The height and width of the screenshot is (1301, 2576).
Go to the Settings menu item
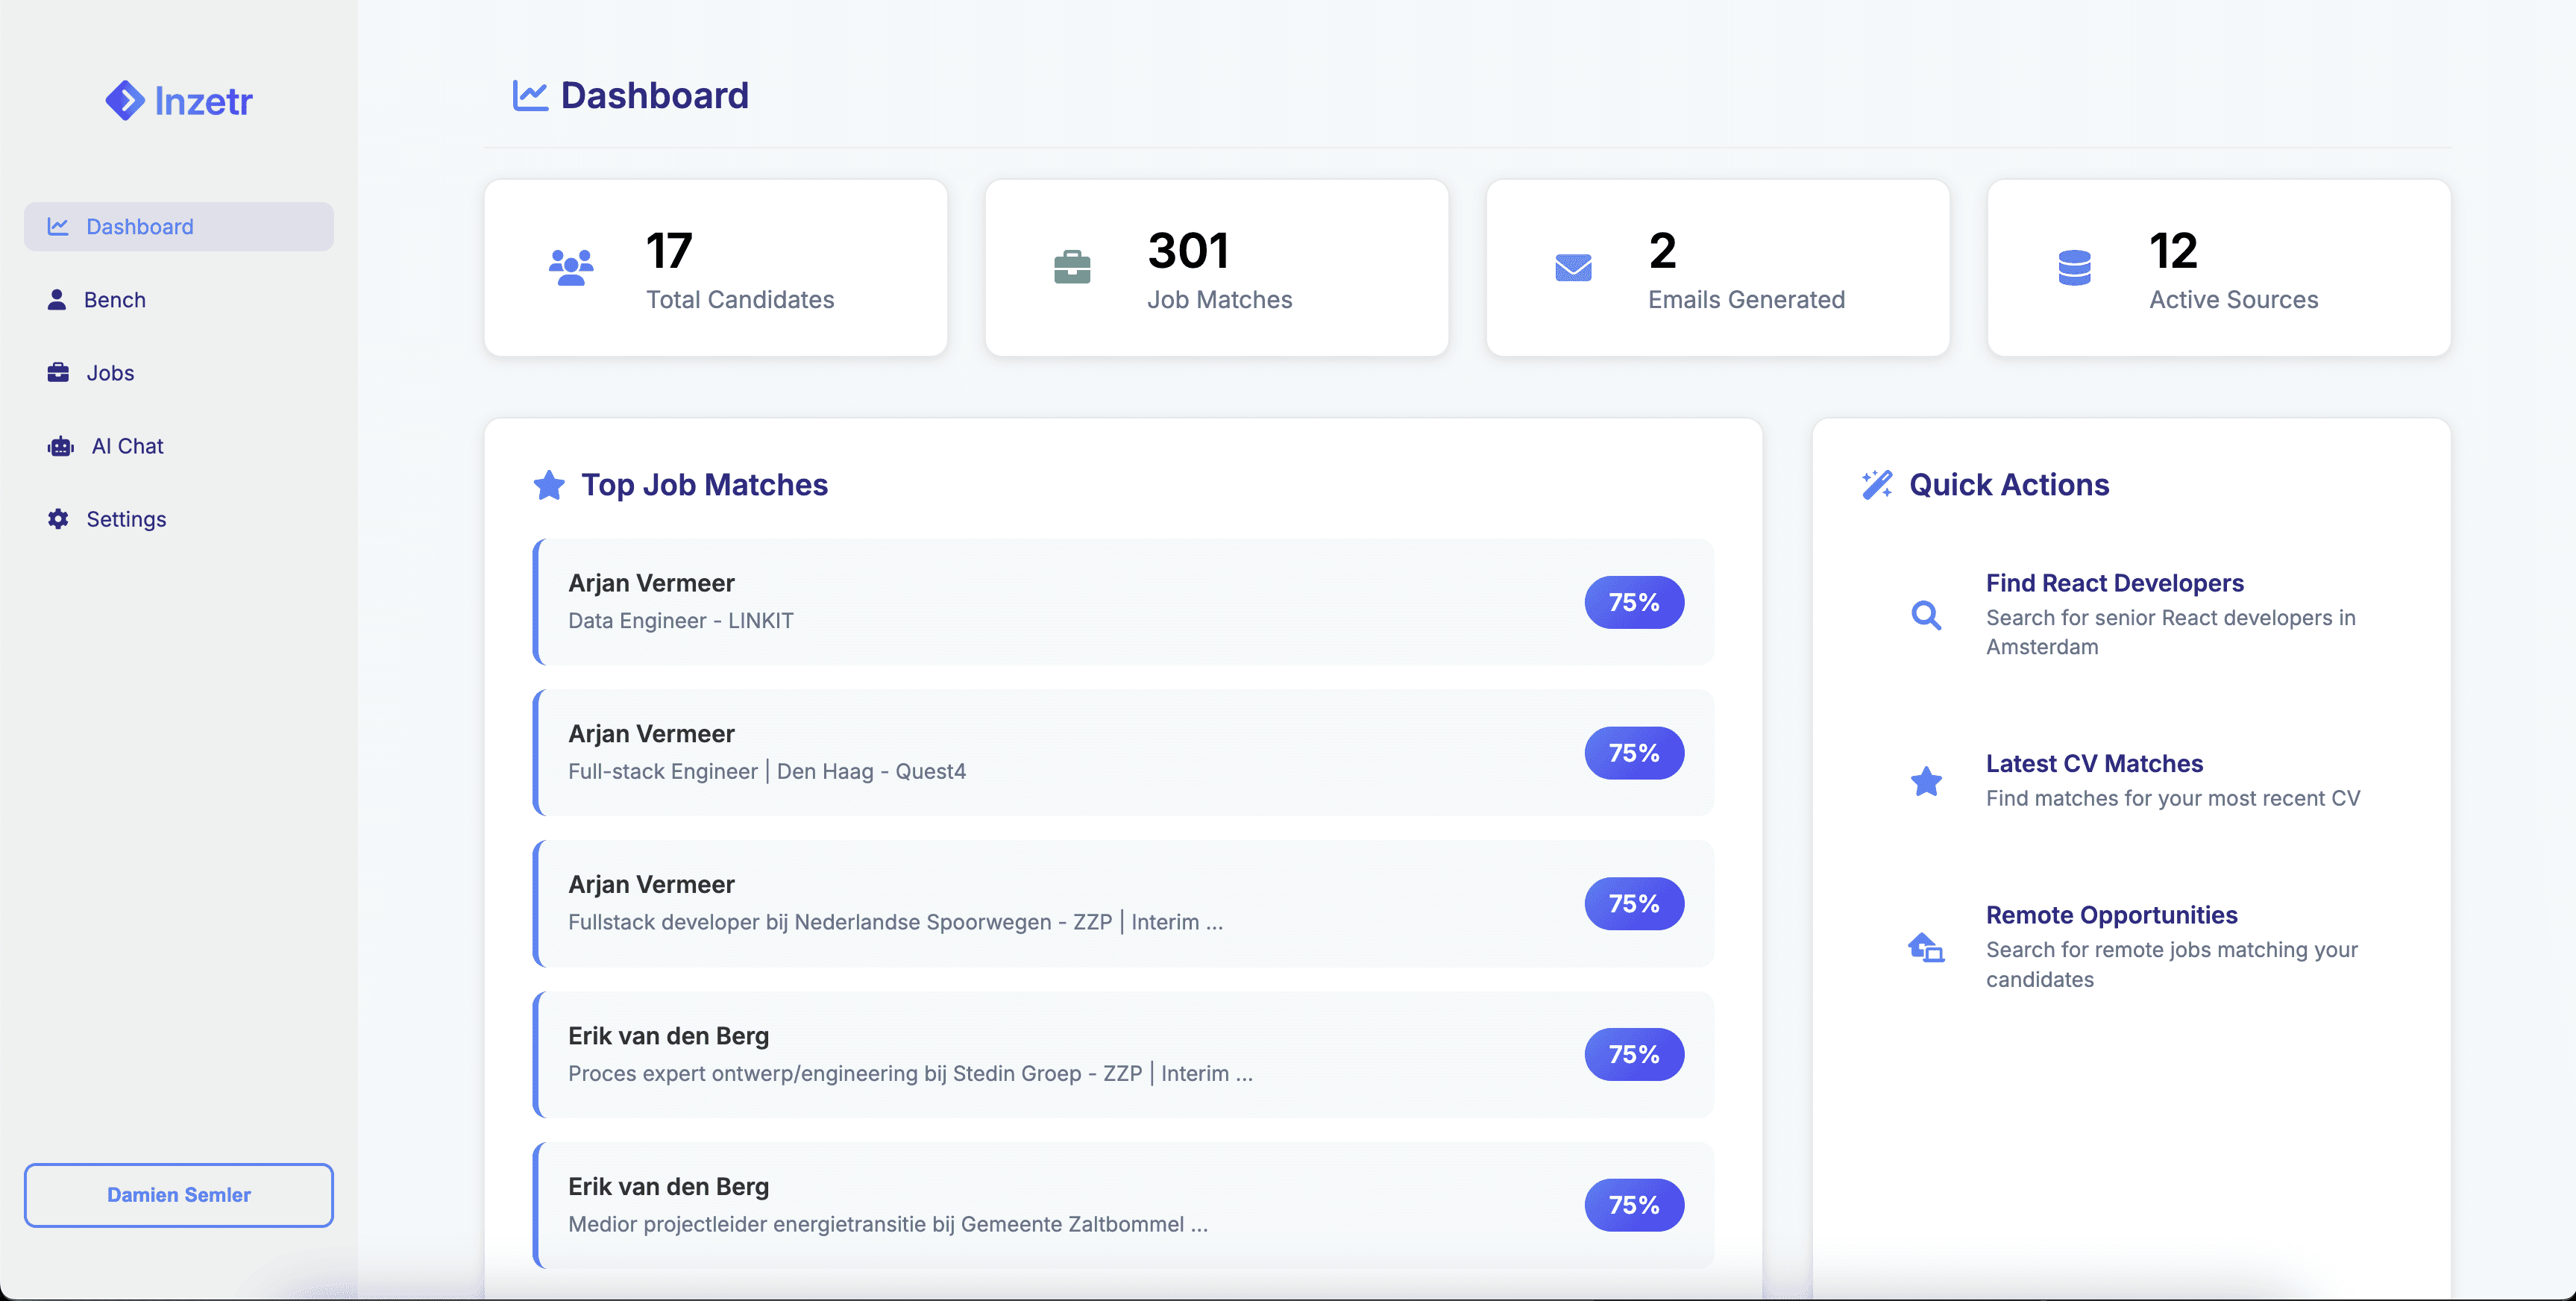pyautogui.click(x=126, y=518)
